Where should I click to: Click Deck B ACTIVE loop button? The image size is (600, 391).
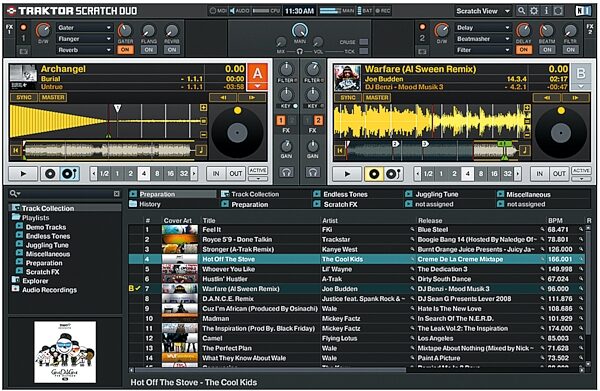pos(581,171)
